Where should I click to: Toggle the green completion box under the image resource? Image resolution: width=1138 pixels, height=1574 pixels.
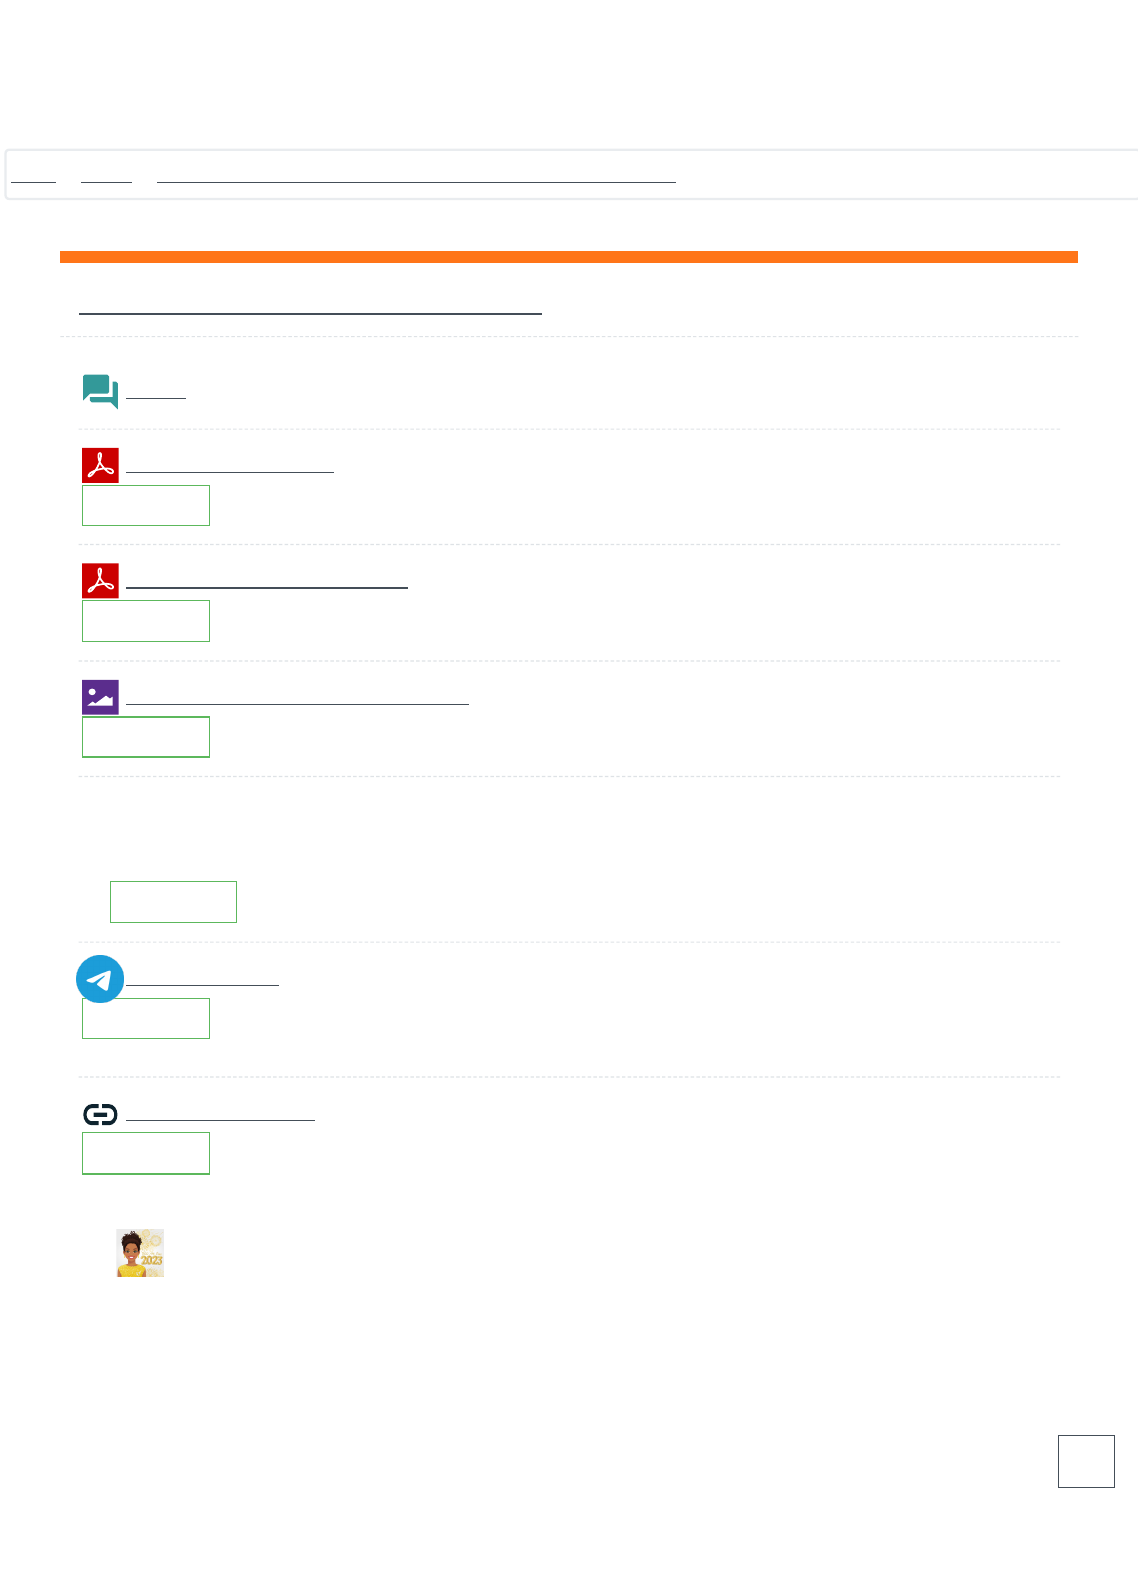pyautogui.click(x=146, y=737)
